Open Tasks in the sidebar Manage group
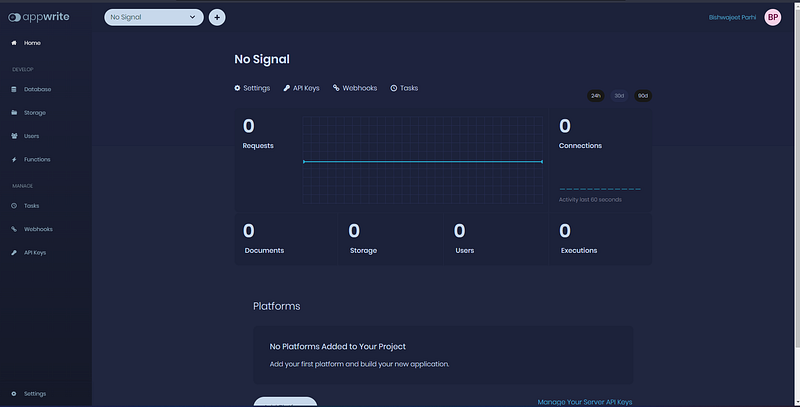Screen dimensions: 800x407 (31, 206)
